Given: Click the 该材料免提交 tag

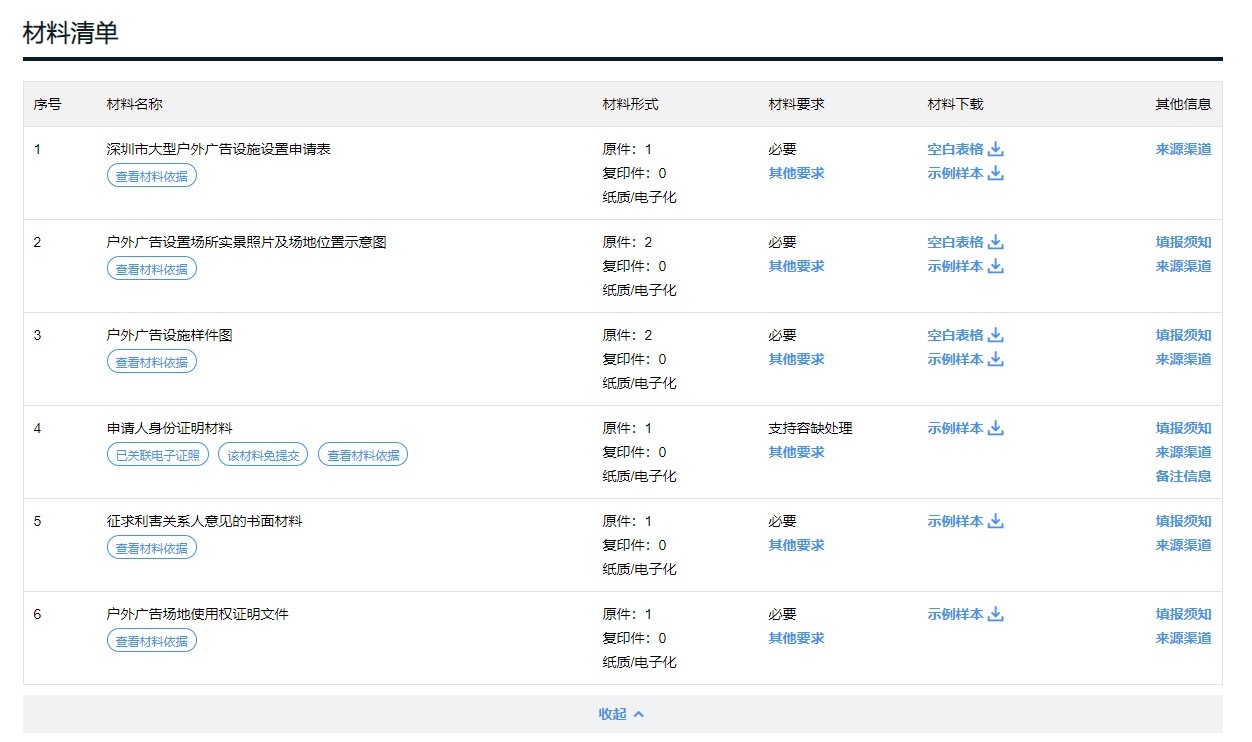Looking at the screenshot, I should pyautogui.click(x=262, y=453).
